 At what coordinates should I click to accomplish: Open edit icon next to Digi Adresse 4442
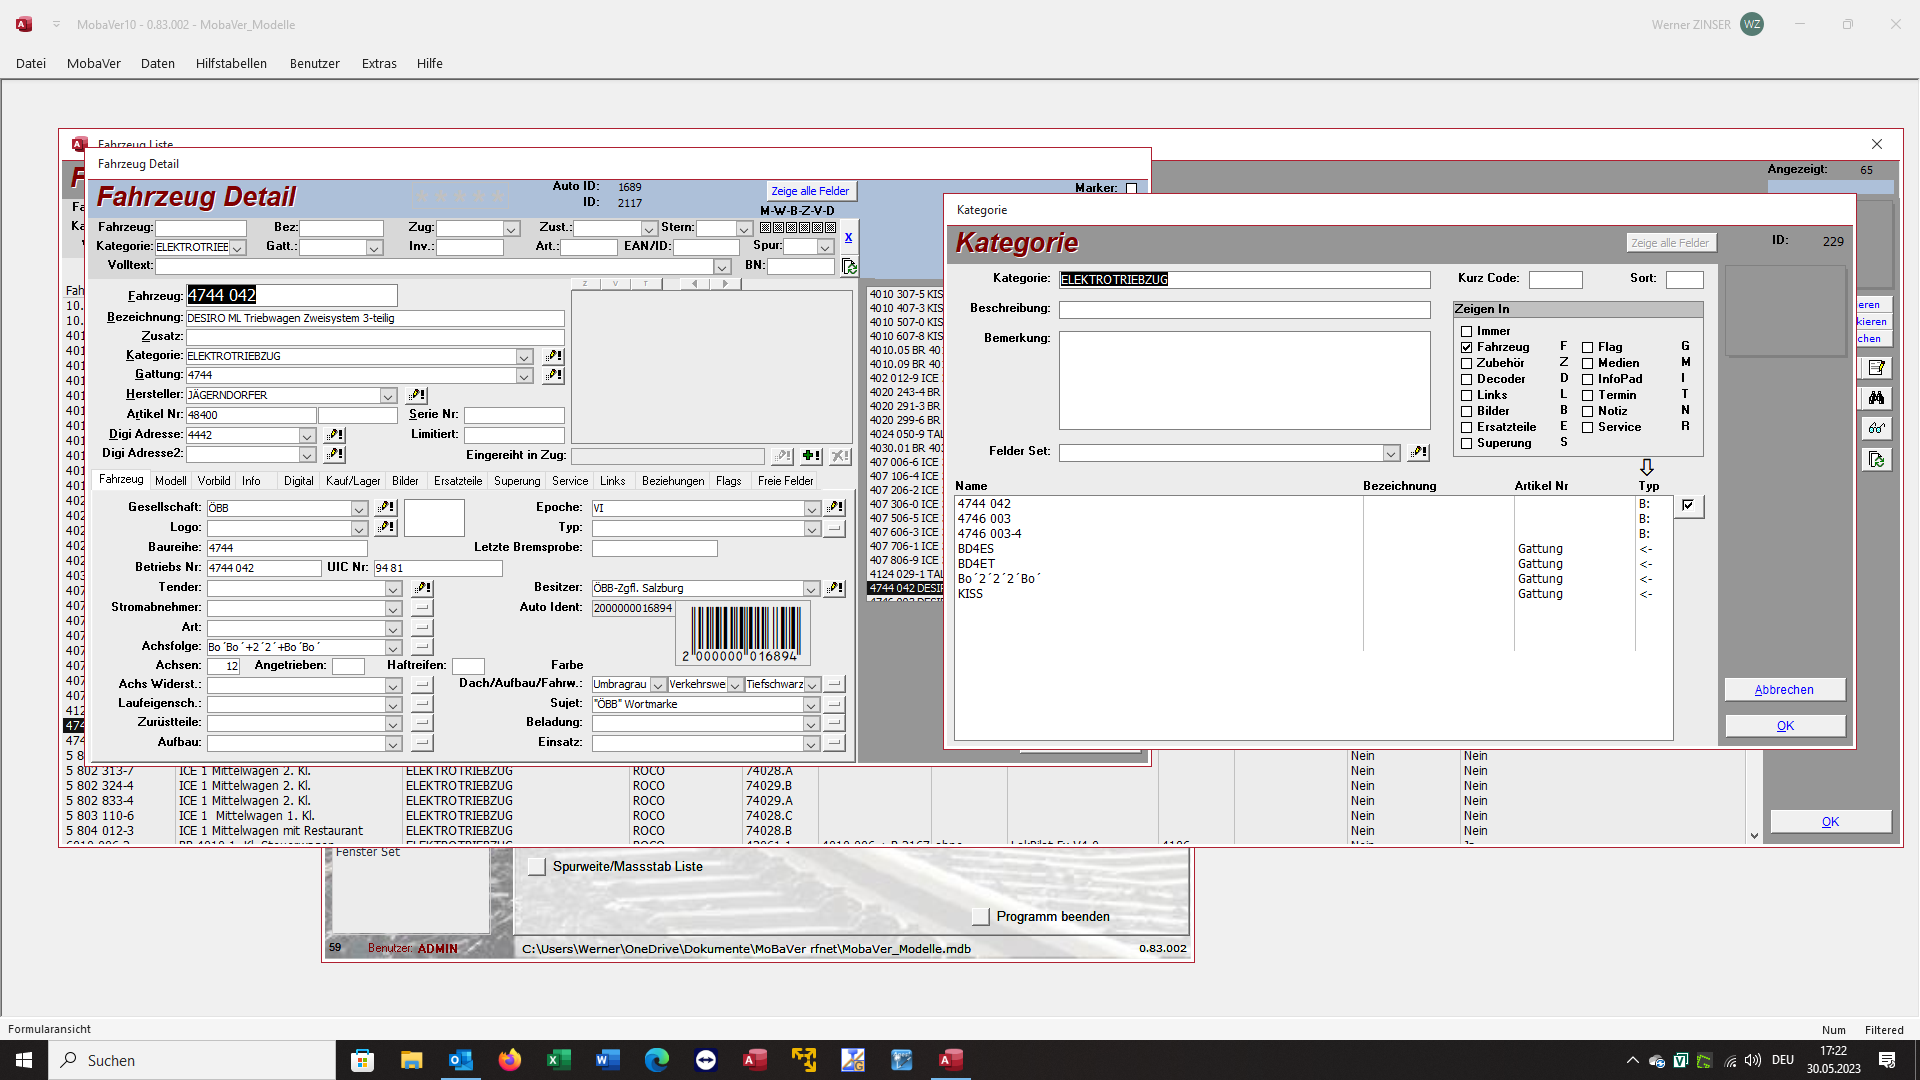[335, 436]
